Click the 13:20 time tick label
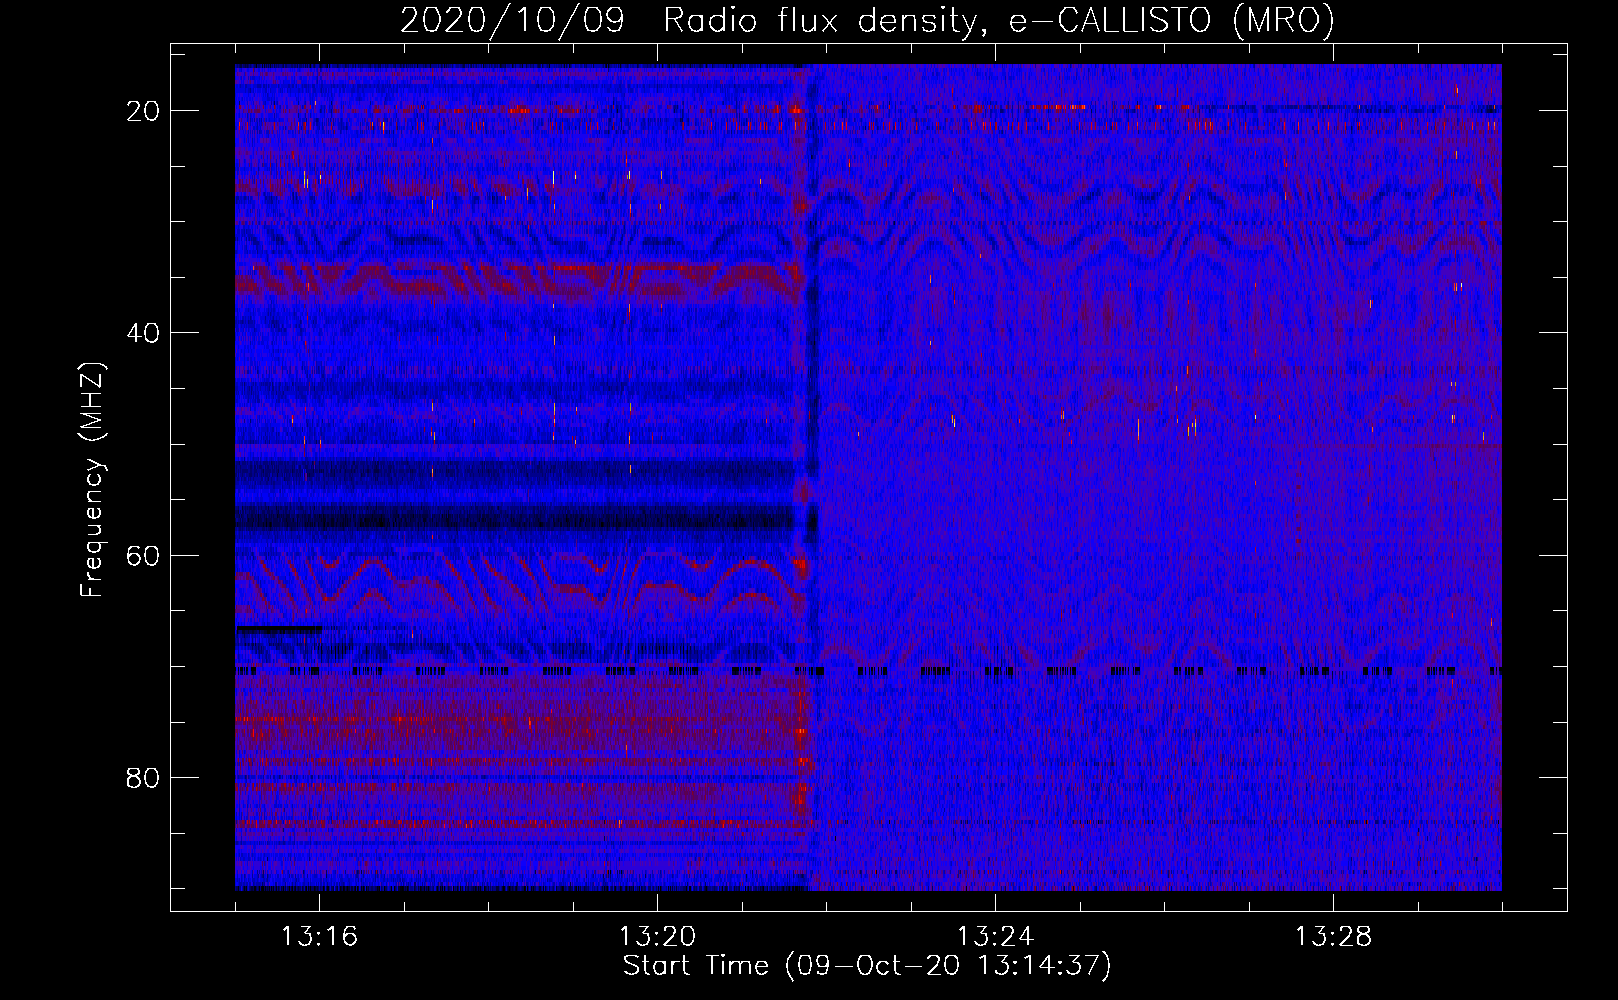Viewport: 1618px width, 1000px height. [657, 937]
